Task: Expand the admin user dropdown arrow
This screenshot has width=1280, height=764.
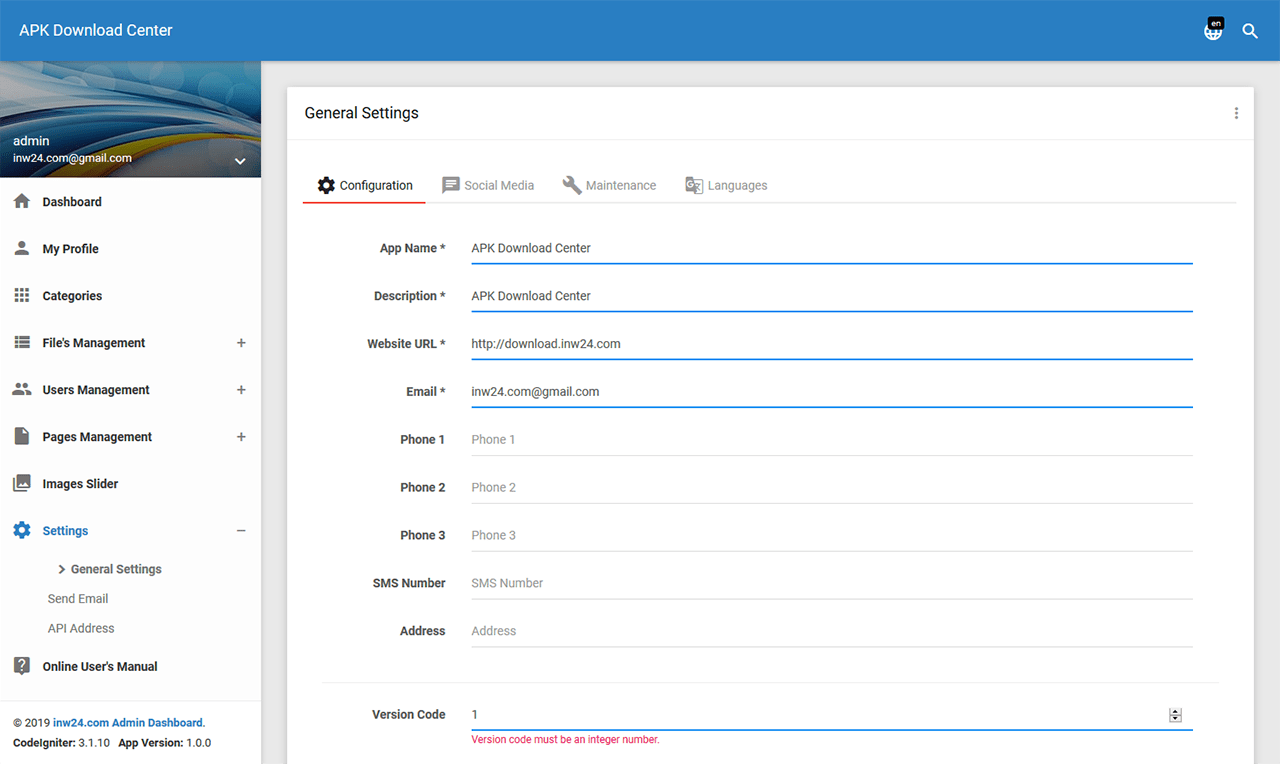Action: tap(240, 161)
